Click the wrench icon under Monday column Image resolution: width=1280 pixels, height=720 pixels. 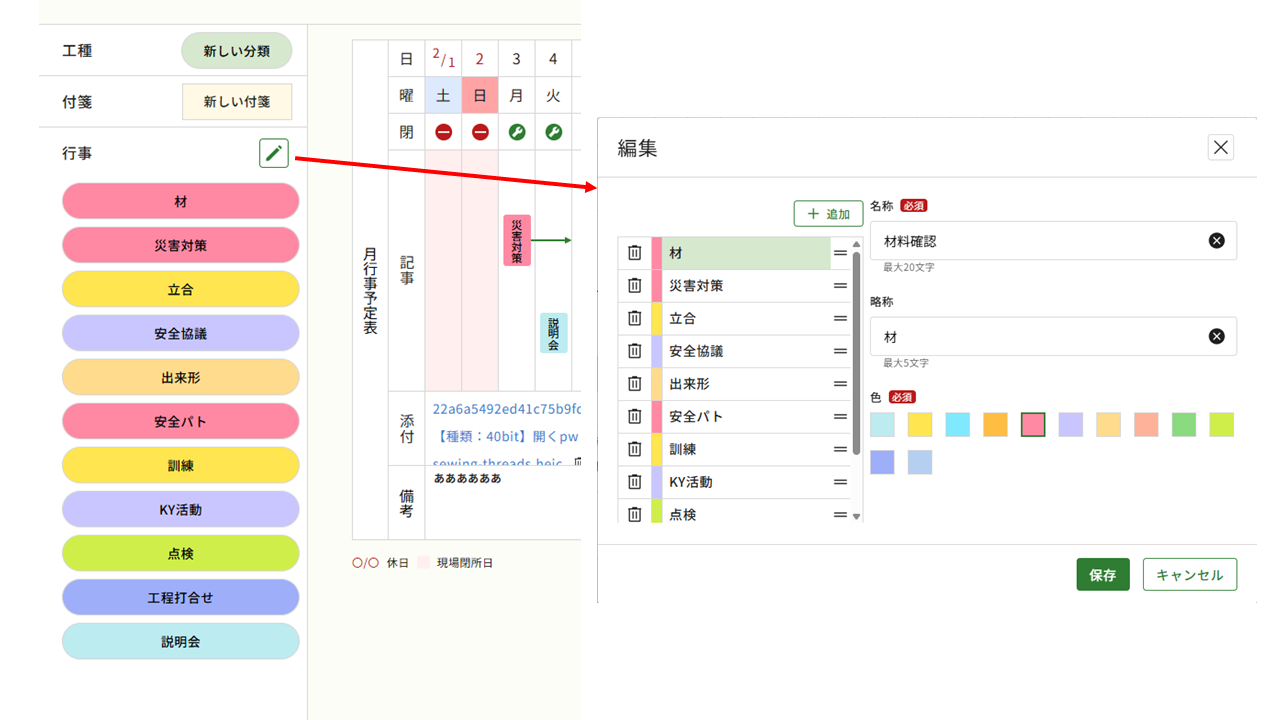(516, 132)
